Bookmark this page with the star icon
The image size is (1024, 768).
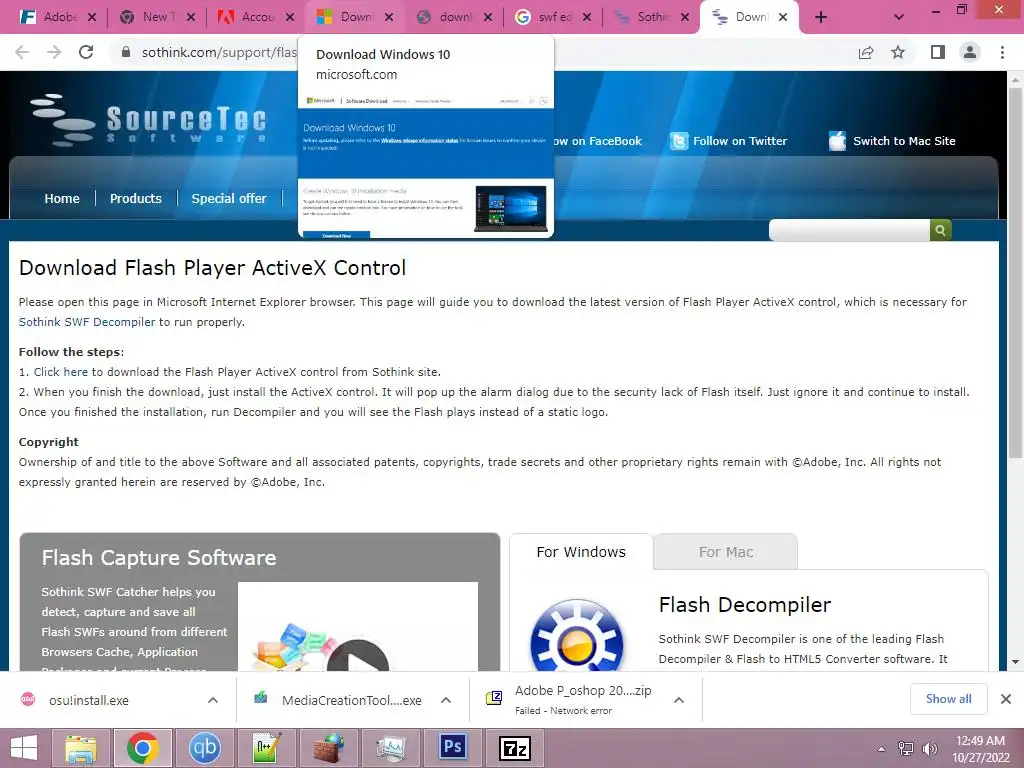tap(898, 52)
